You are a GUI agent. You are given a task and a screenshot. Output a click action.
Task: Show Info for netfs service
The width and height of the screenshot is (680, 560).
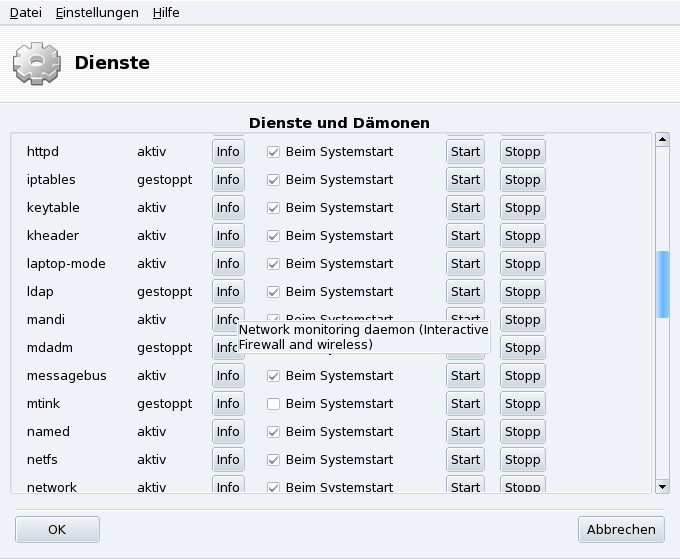click(x=228, y=460)
